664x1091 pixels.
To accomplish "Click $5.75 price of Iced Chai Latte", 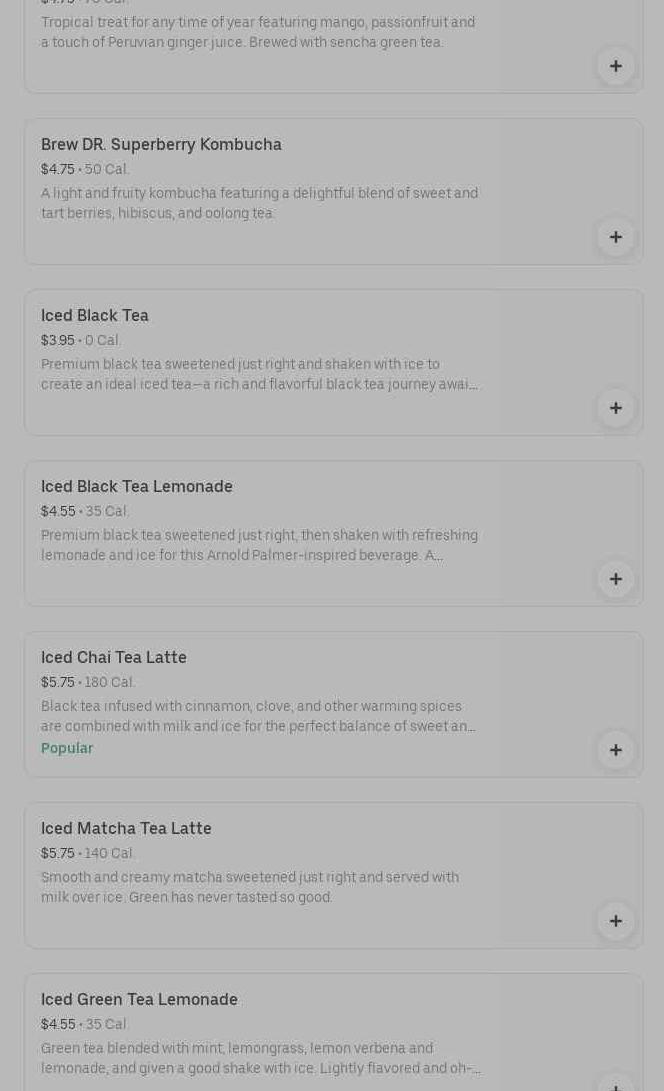I will click(58, 683).
